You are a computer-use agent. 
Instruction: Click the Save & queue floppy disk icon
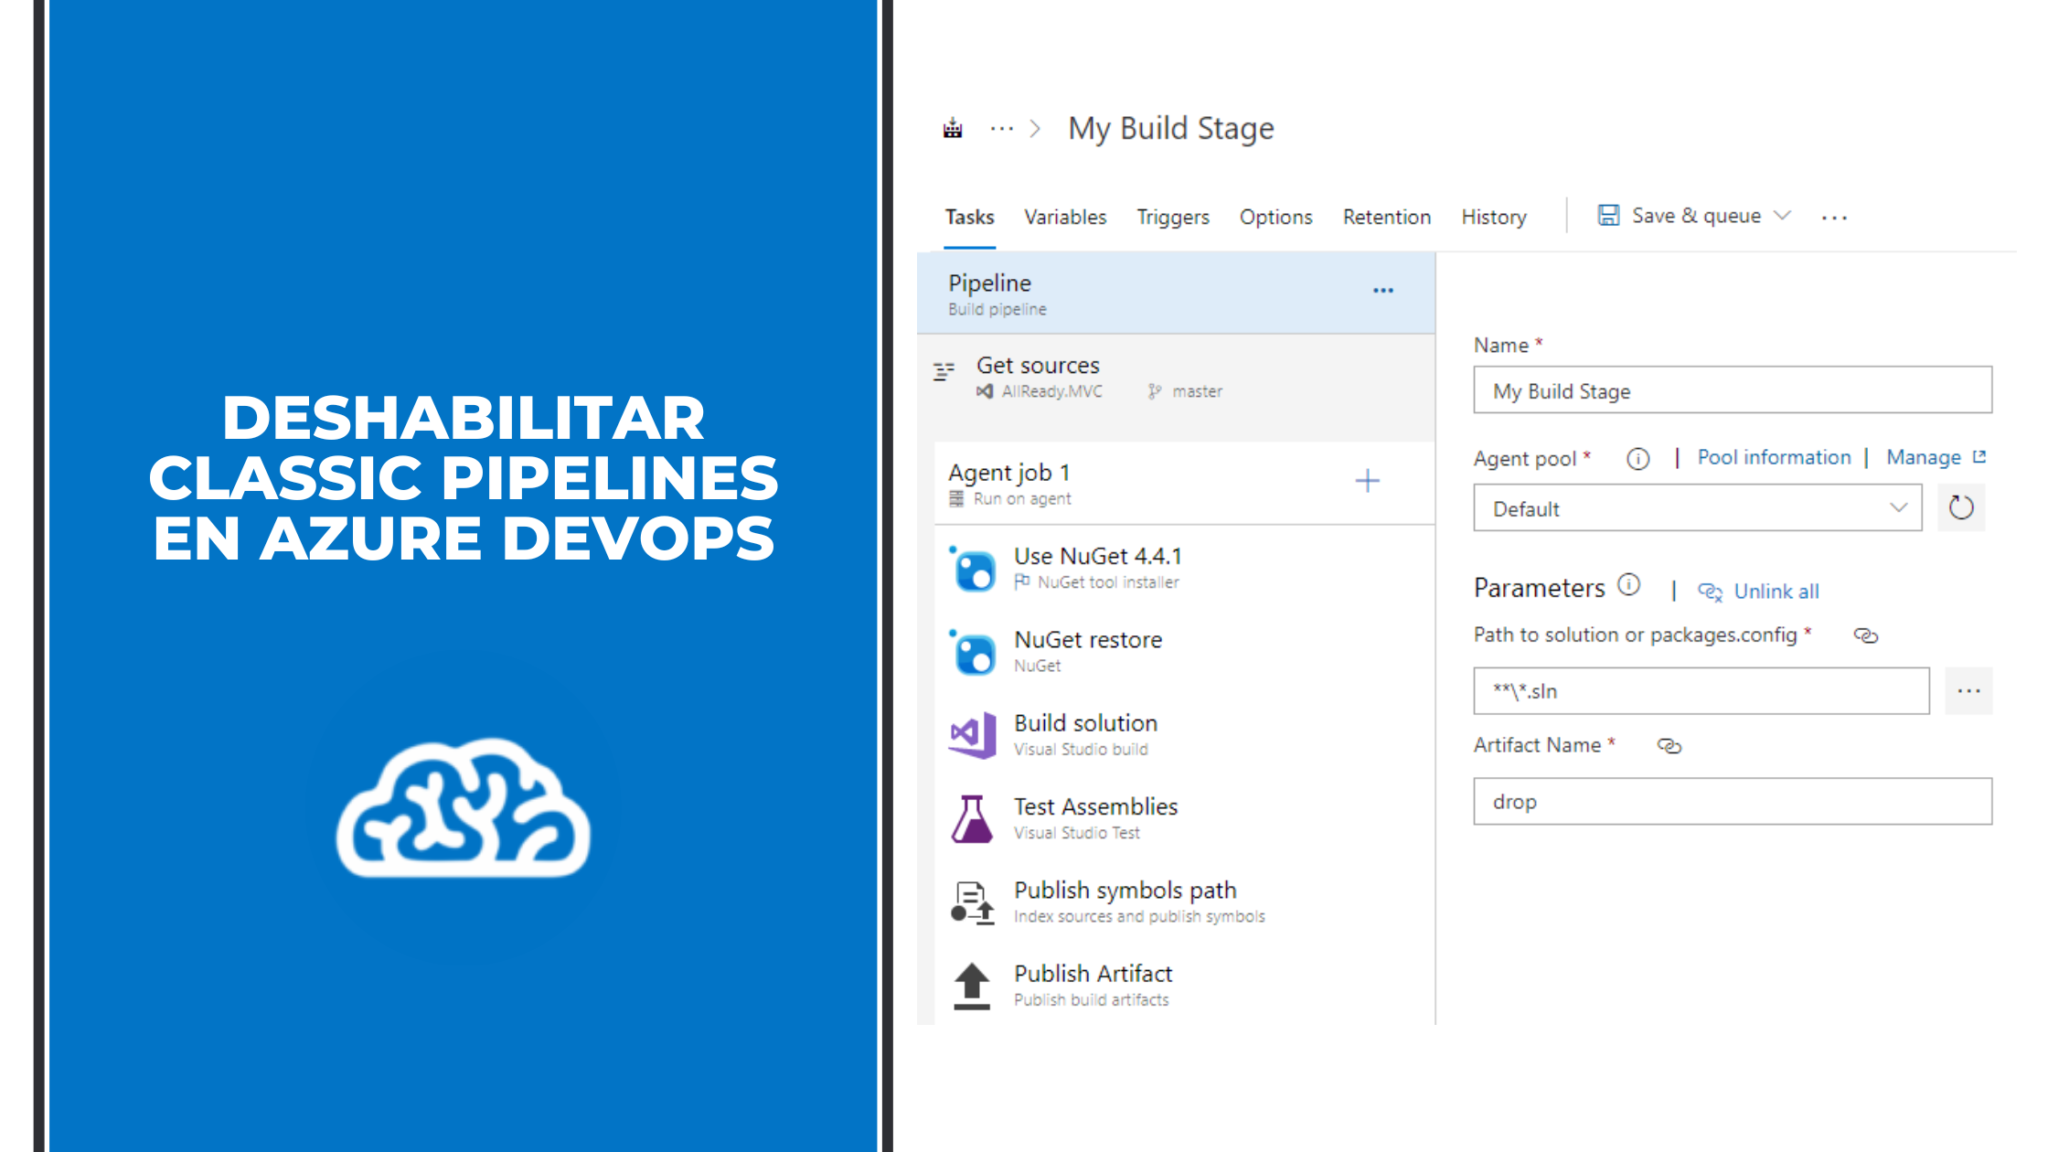[1608, 215]
